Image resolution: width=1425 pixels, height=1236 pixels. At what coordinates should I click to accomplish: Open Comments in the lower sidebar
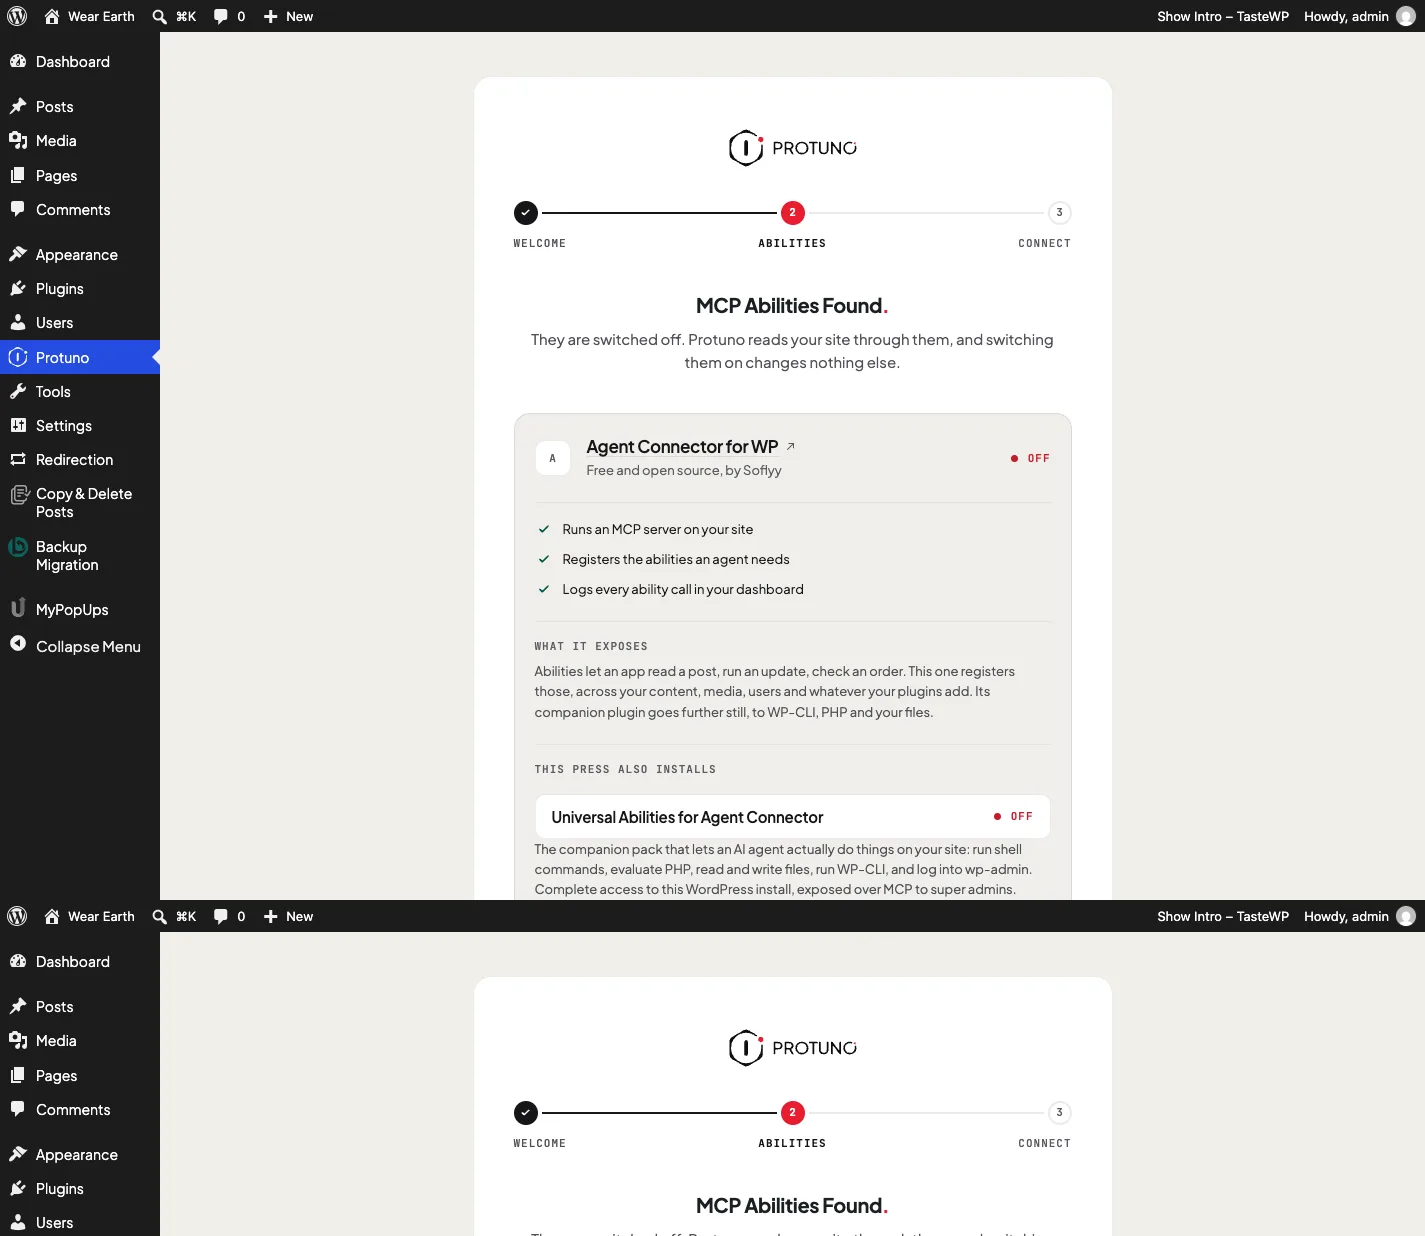click(x=80, y=1109)
